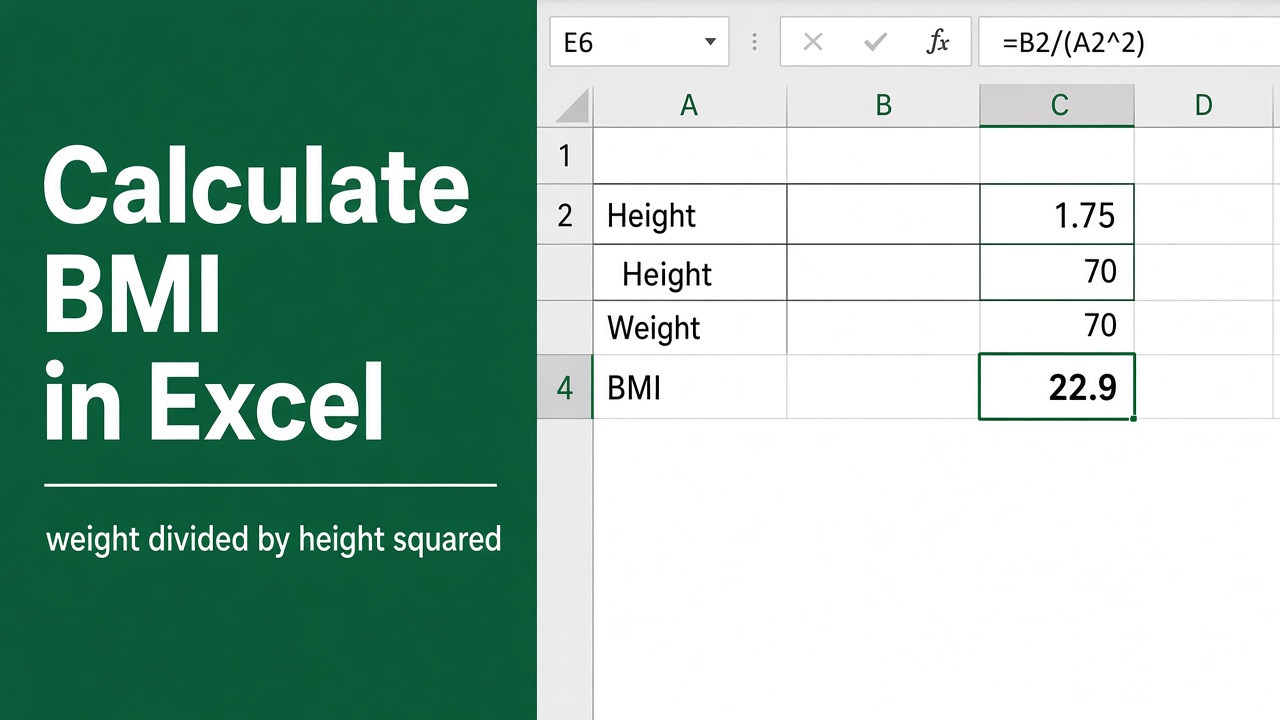Click the cell with value 1.75
The image size is (1280, 720).
coord(1057,215)
